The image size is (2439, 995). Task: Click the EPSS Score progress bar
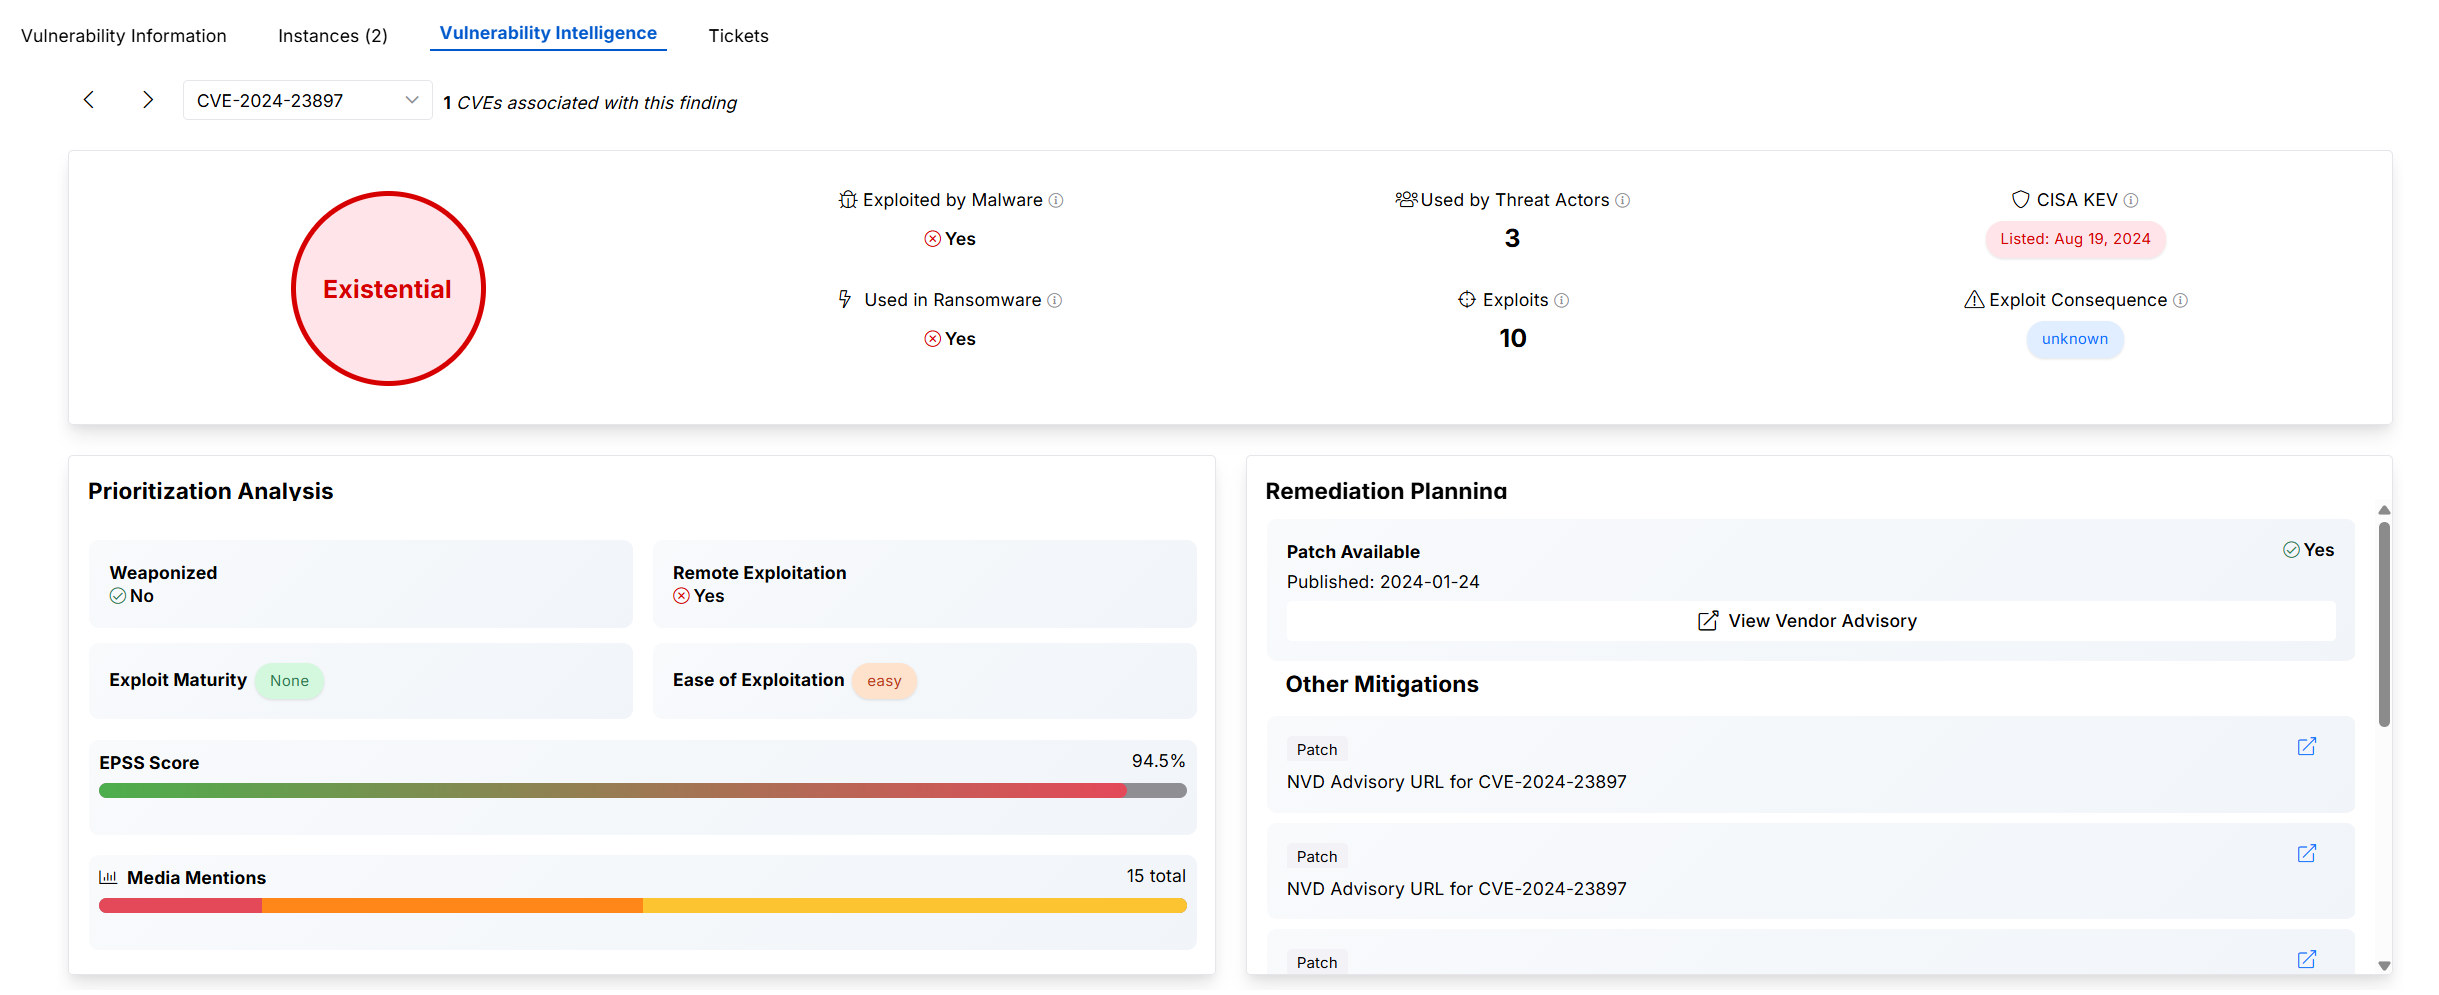(643, 791)
